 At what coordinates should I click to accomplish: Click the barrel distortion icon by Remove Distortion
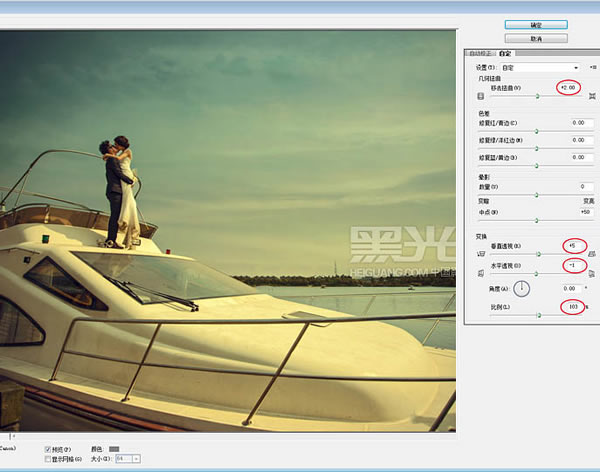(x=481, y=96)
